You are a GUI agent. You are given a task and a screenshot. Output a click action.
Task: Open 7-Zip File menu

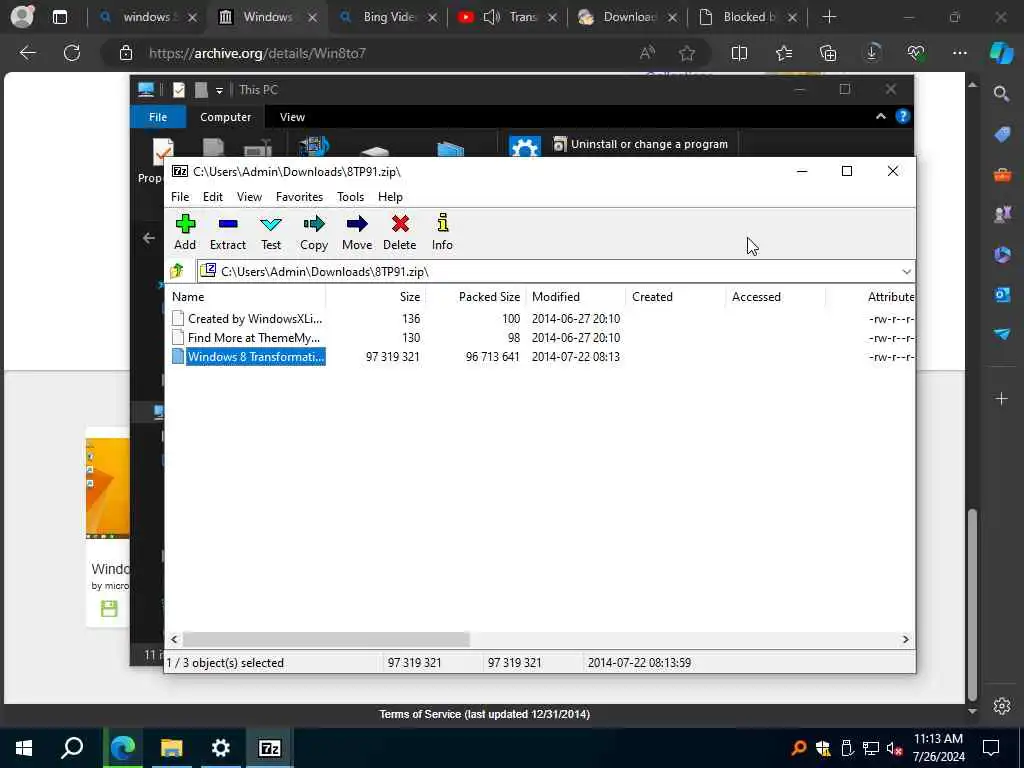click(x=180, y=197)
